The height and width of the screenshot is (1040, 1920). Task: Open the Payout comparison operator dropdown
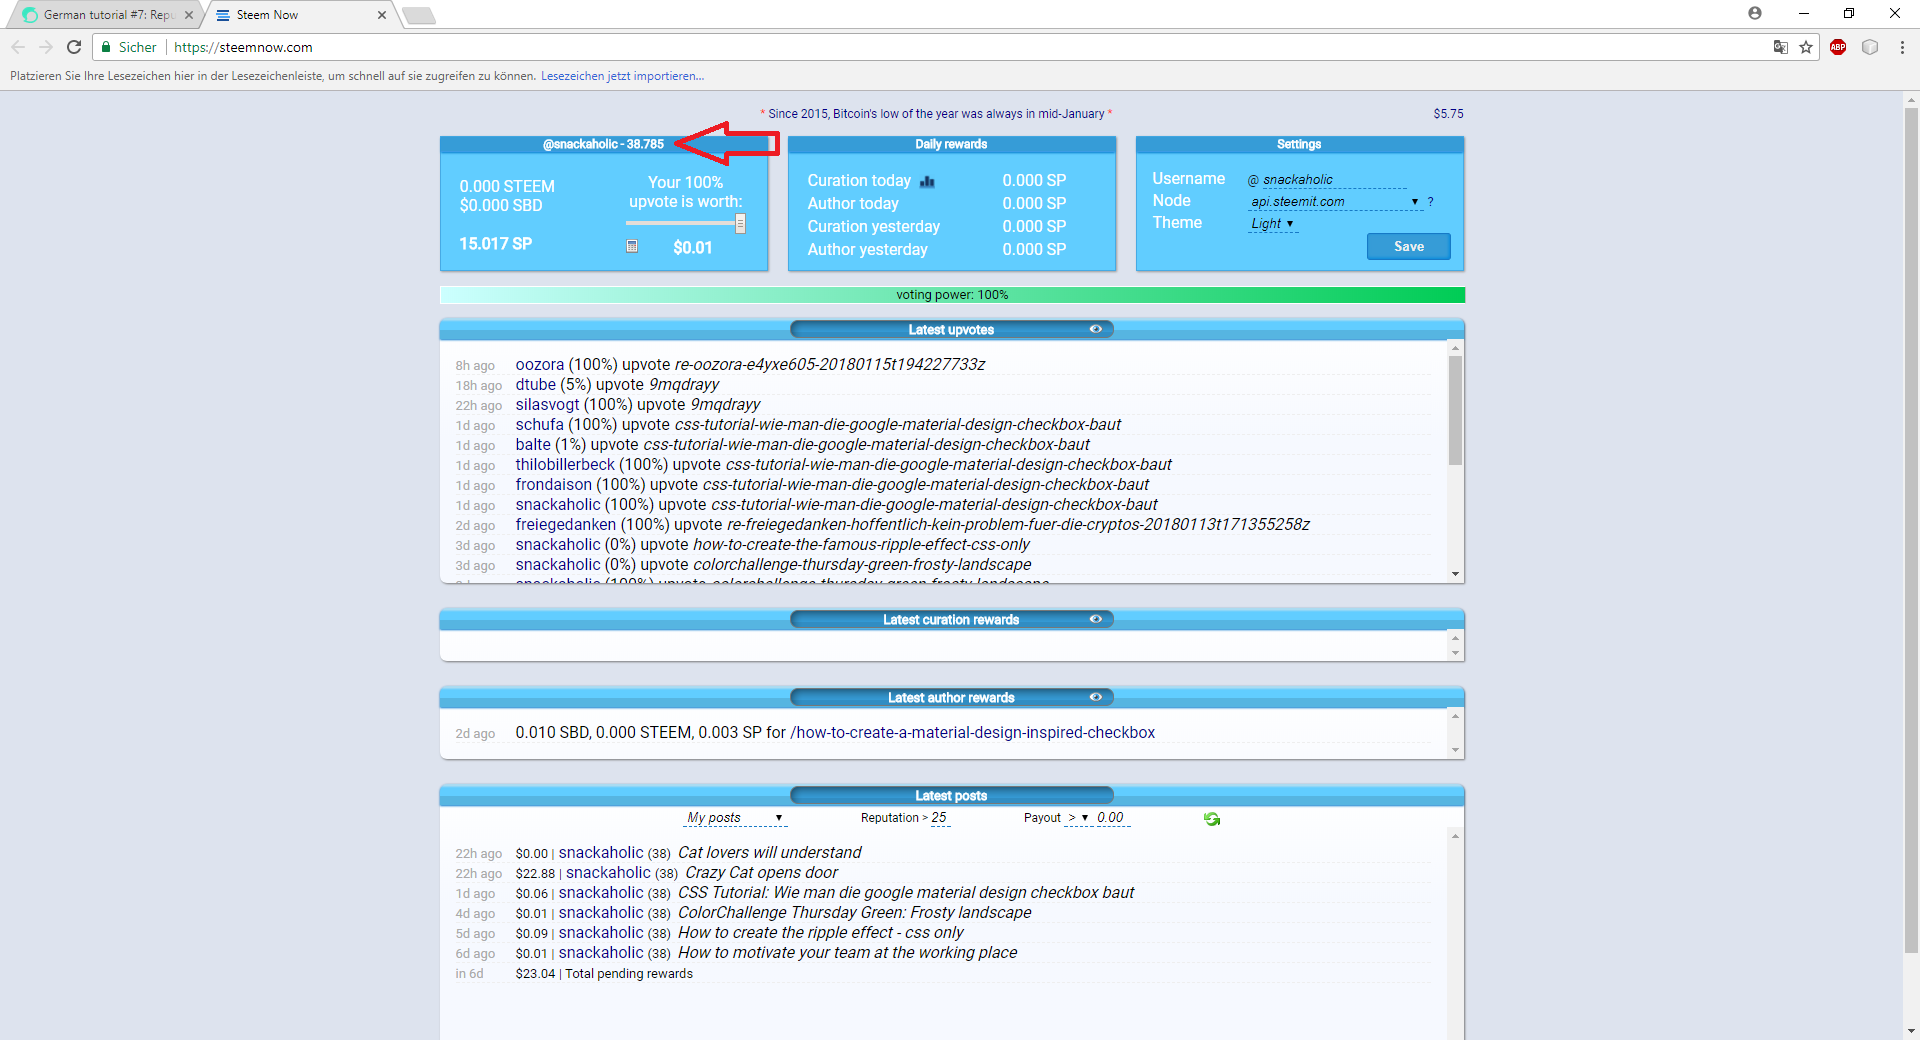click(x=1078, y=818)
